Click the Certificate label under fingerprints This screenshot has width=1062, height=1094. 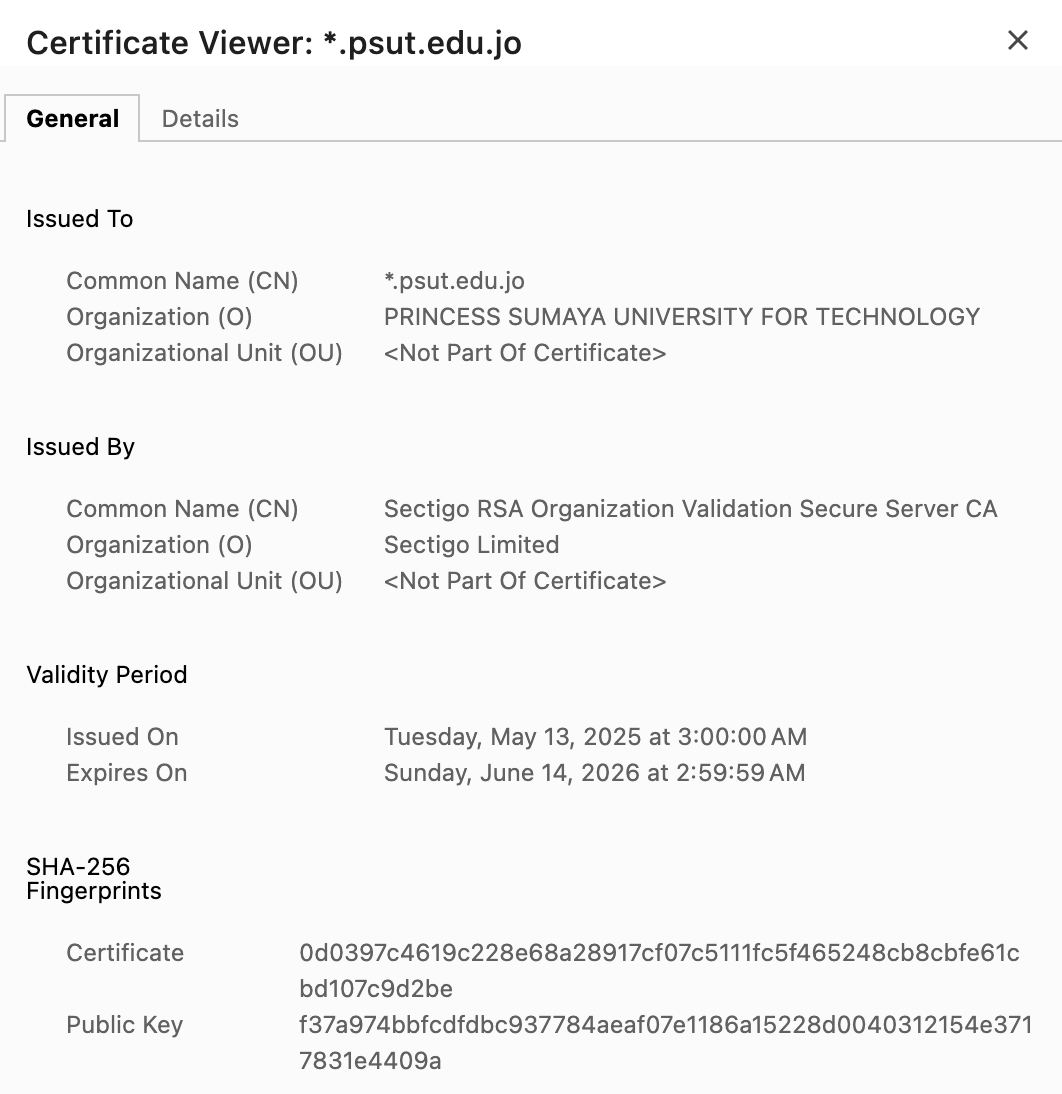[x=125, y=953]
